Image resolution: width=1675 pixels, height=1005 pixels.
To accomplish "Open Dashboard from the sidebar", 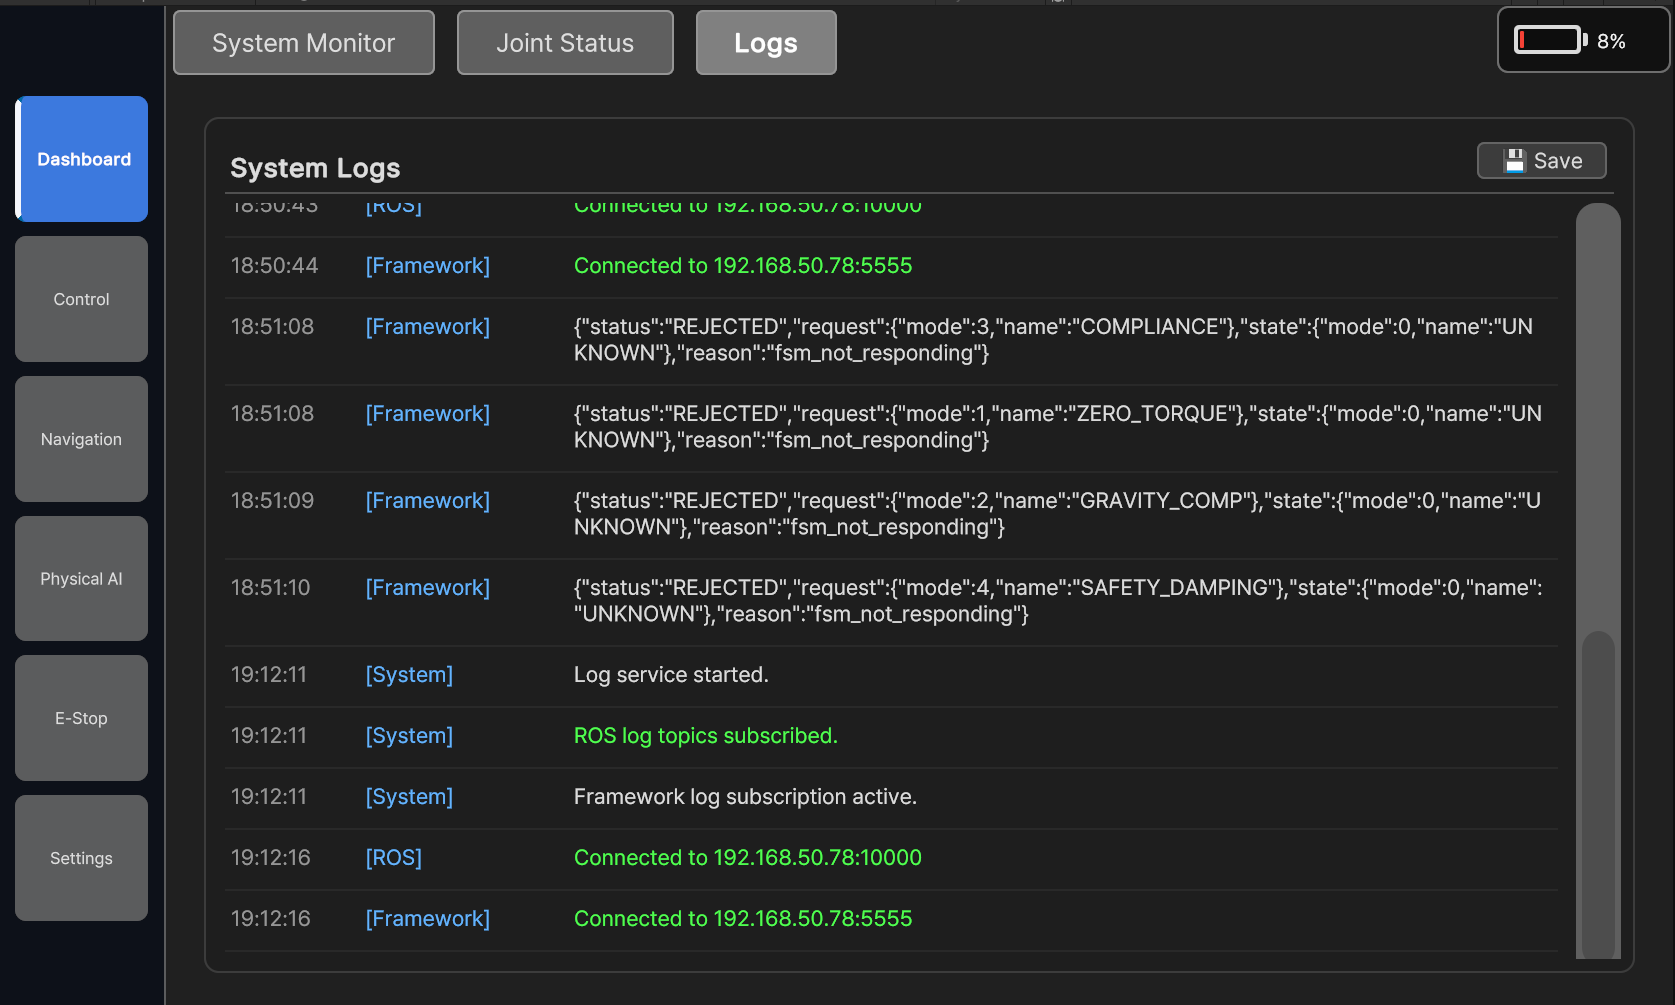I will tap(83, 159).
